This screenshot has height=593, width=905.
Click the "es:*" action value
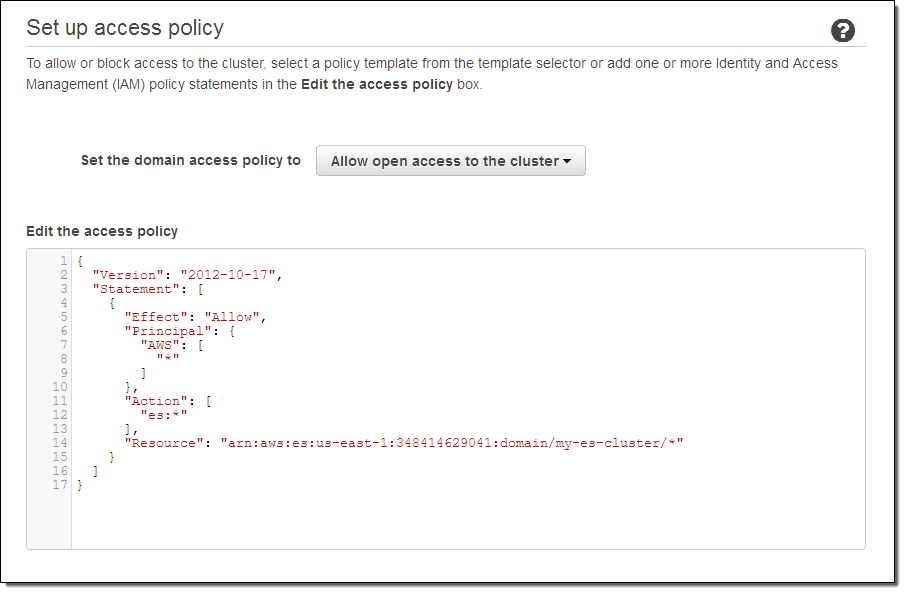click(164, 415)
